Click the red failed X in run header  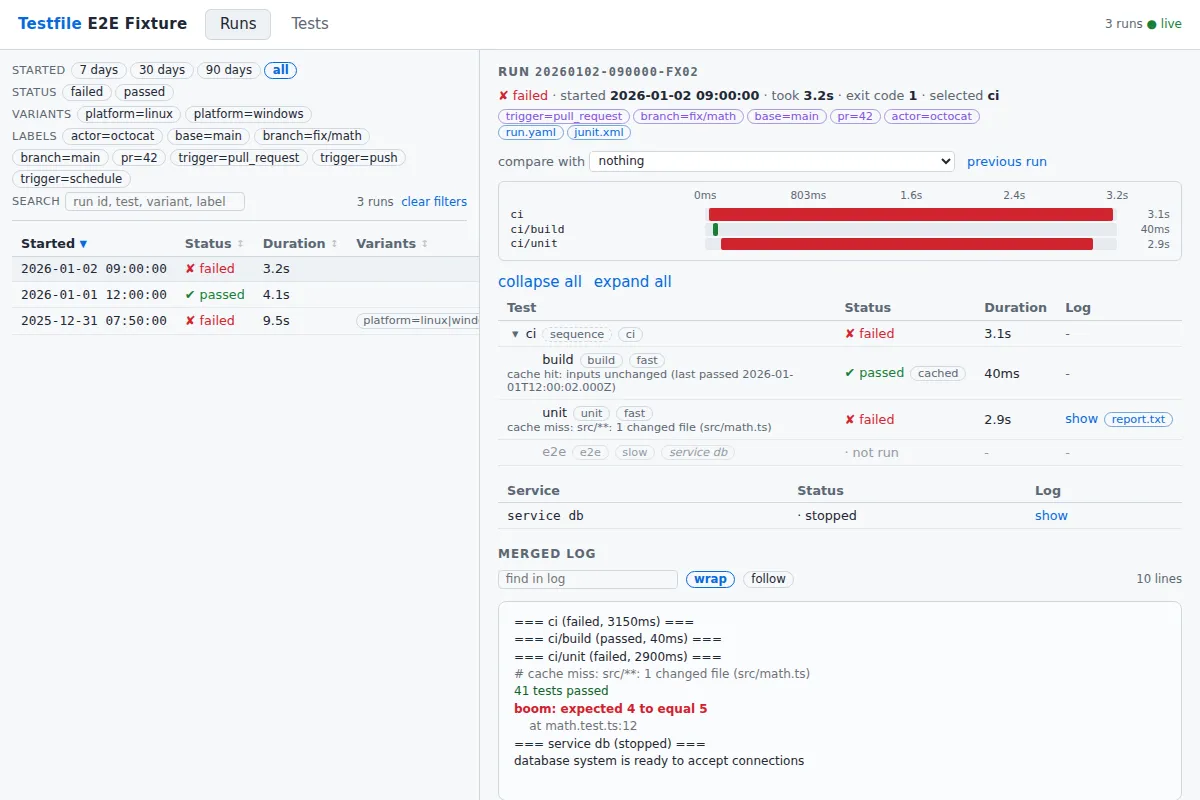click(503, 96)
